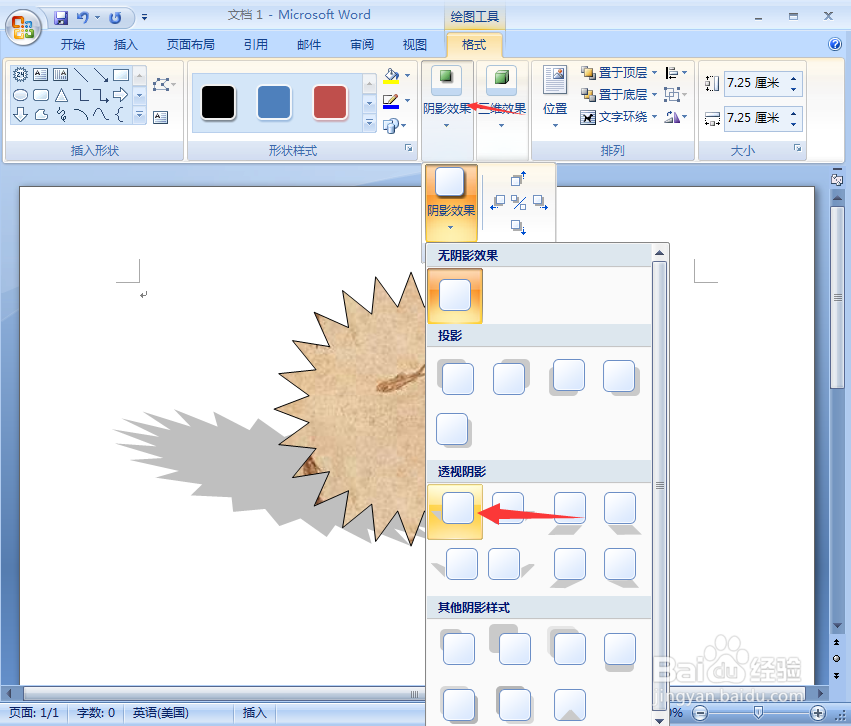The width and height of the screenshot is (851, 726).
Task: Redo the last action
Action: point(115,18)
